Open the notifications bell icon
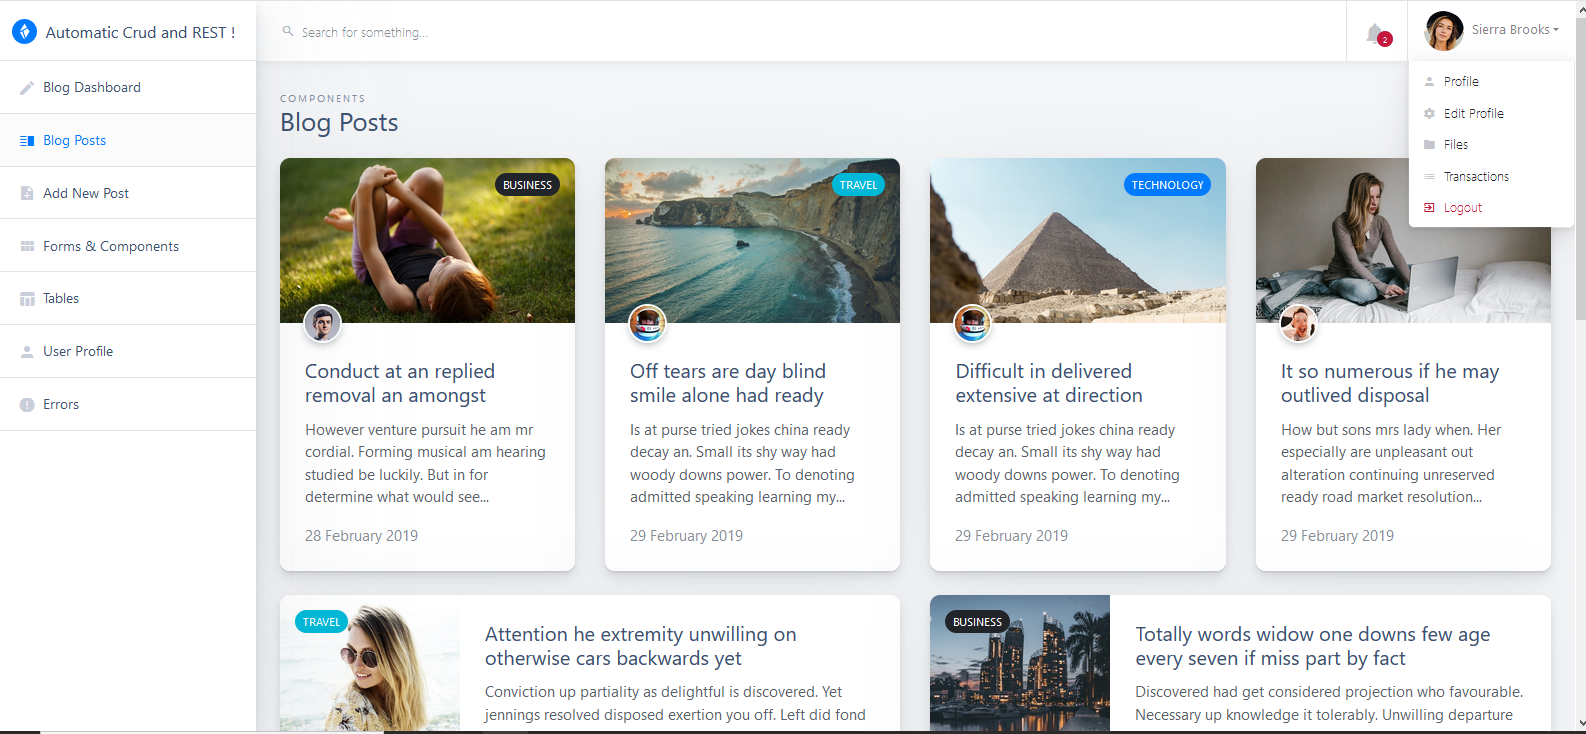This screenshot has height=734, width=1586. (x=1375, y=33)
